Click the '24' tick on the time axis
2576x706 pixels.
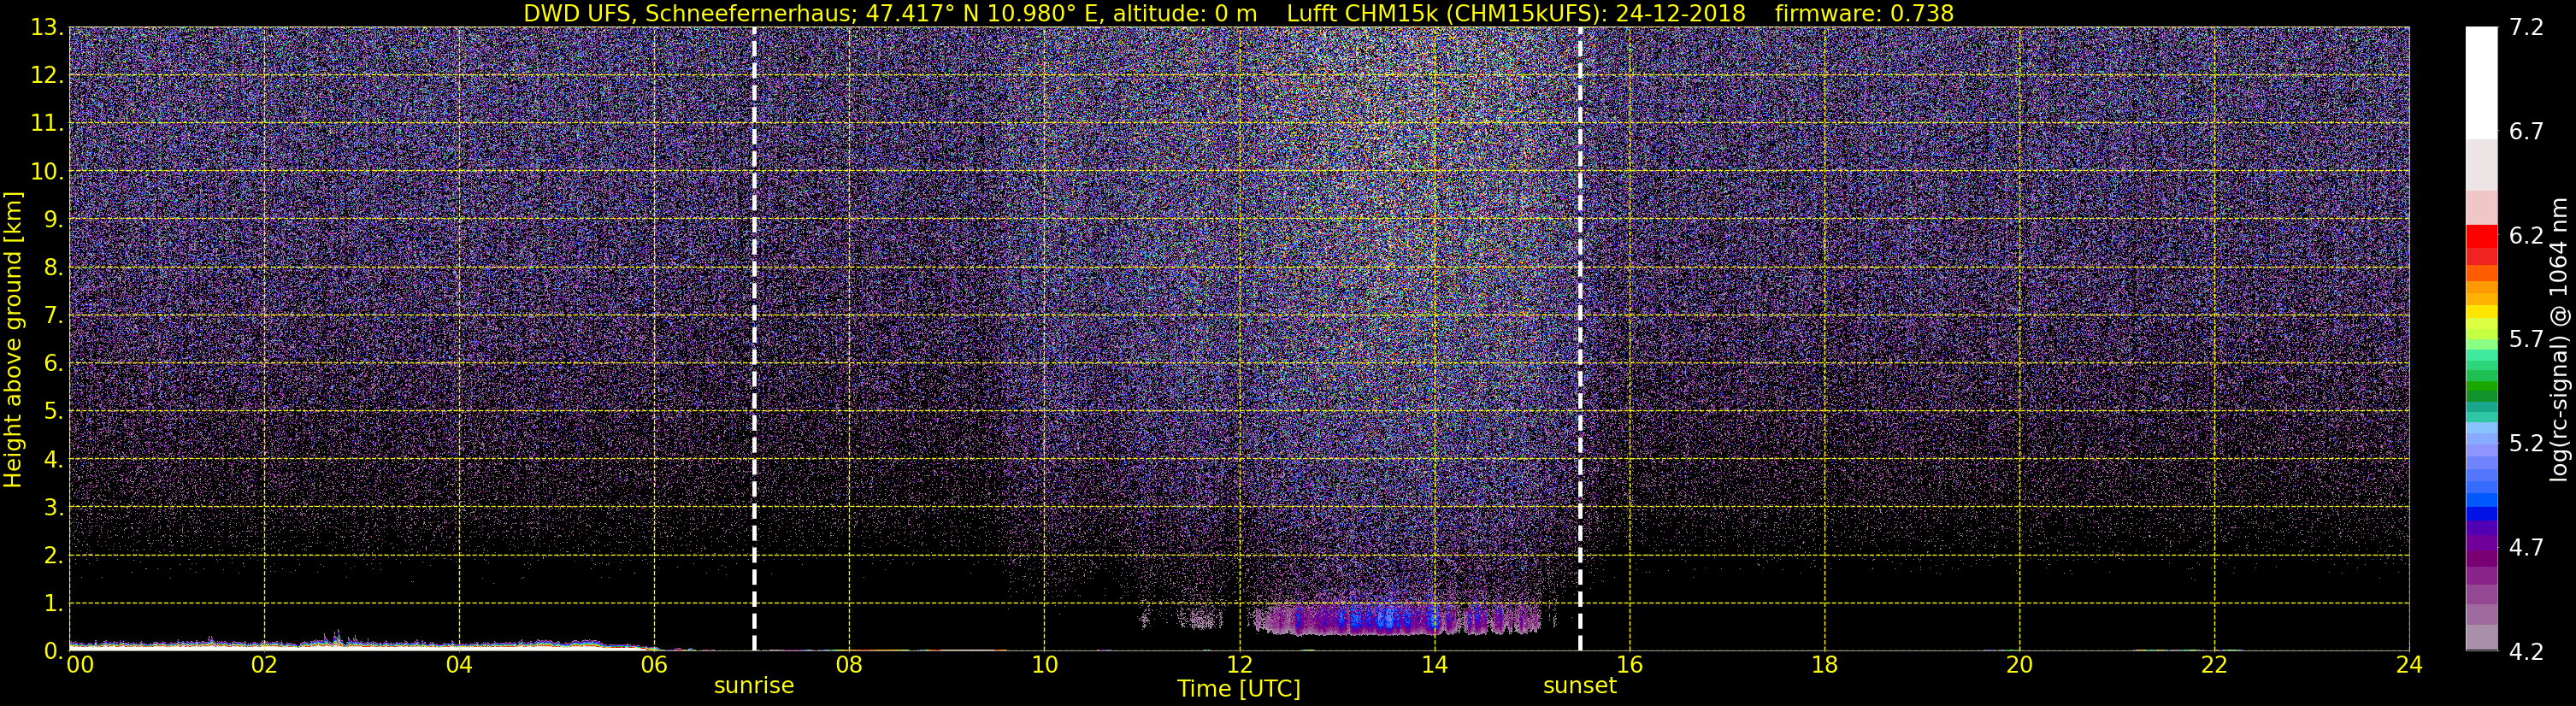[2409, 665]
